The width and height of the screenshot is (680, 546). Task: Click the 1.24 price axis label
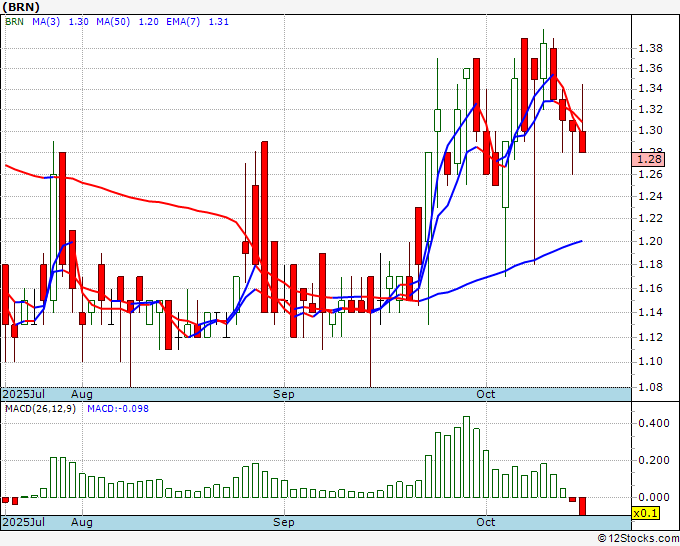click(651, 196)
